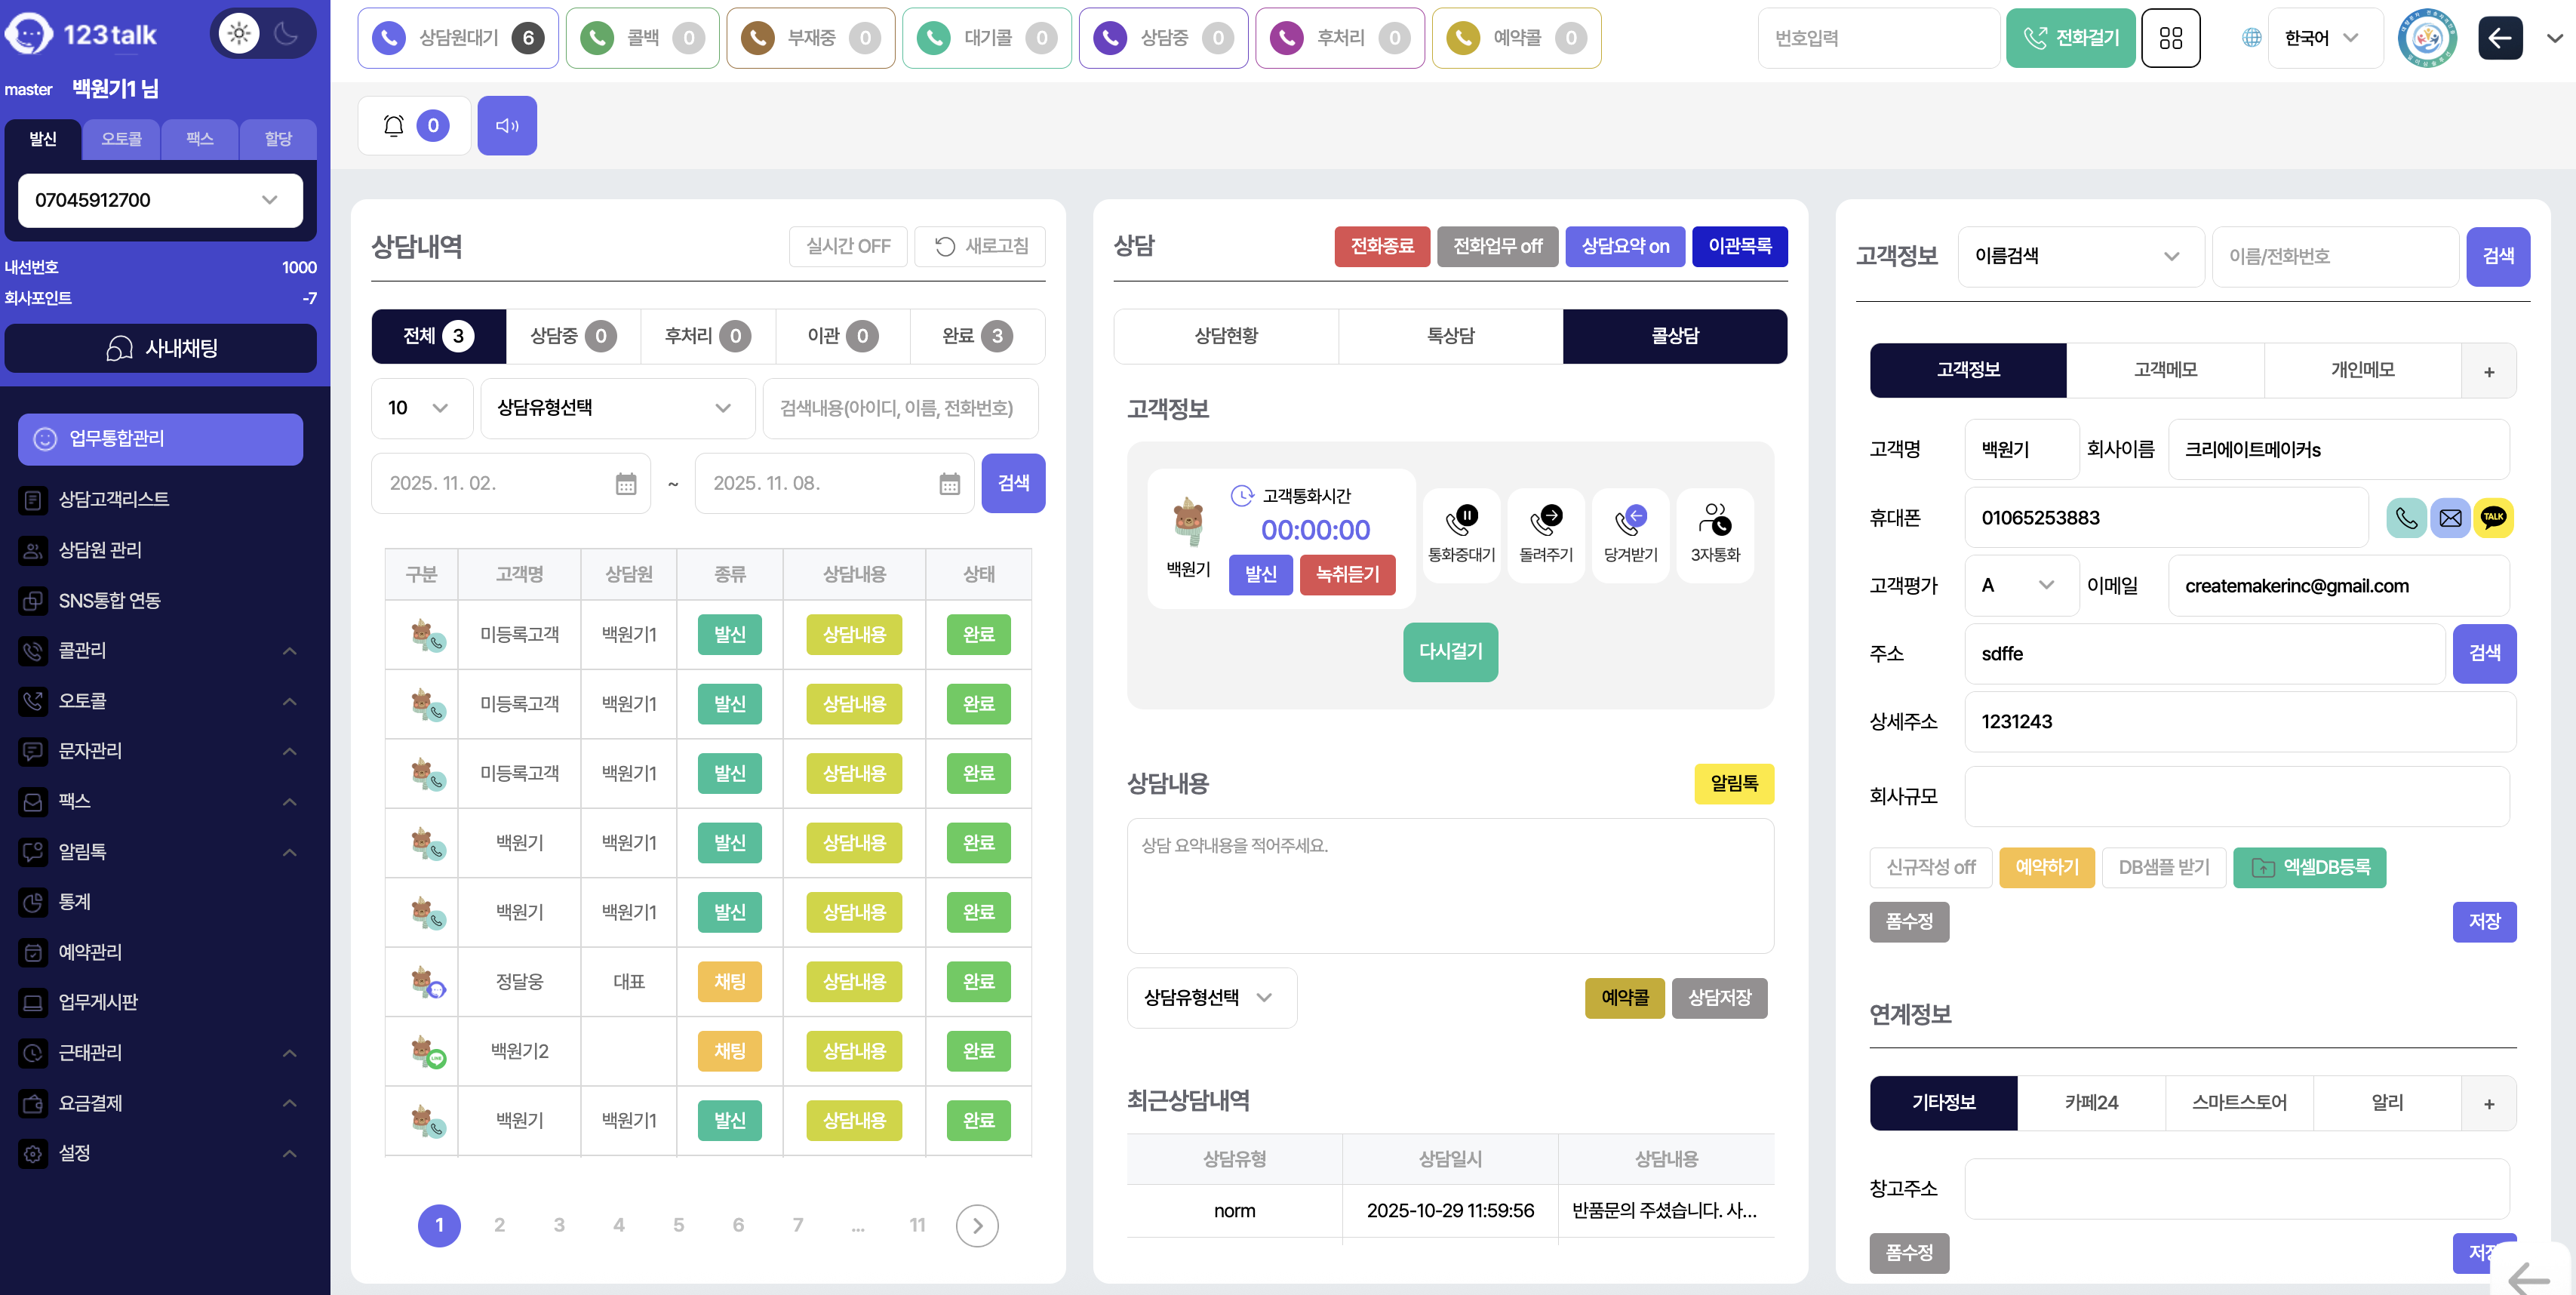Click the speaker sound icon button

click(507, 126)
